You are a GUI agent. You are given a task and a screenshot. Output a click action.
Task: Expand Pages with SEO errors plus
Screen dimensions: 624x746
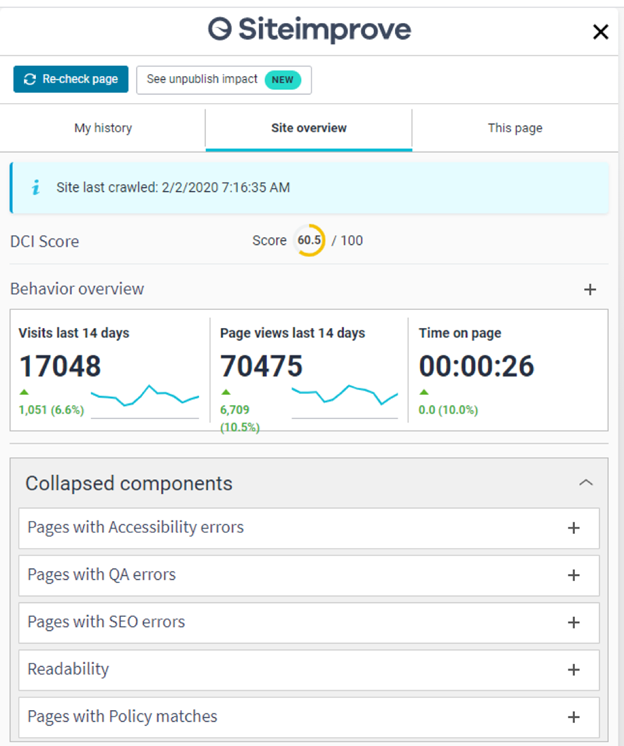pos(574,622)
